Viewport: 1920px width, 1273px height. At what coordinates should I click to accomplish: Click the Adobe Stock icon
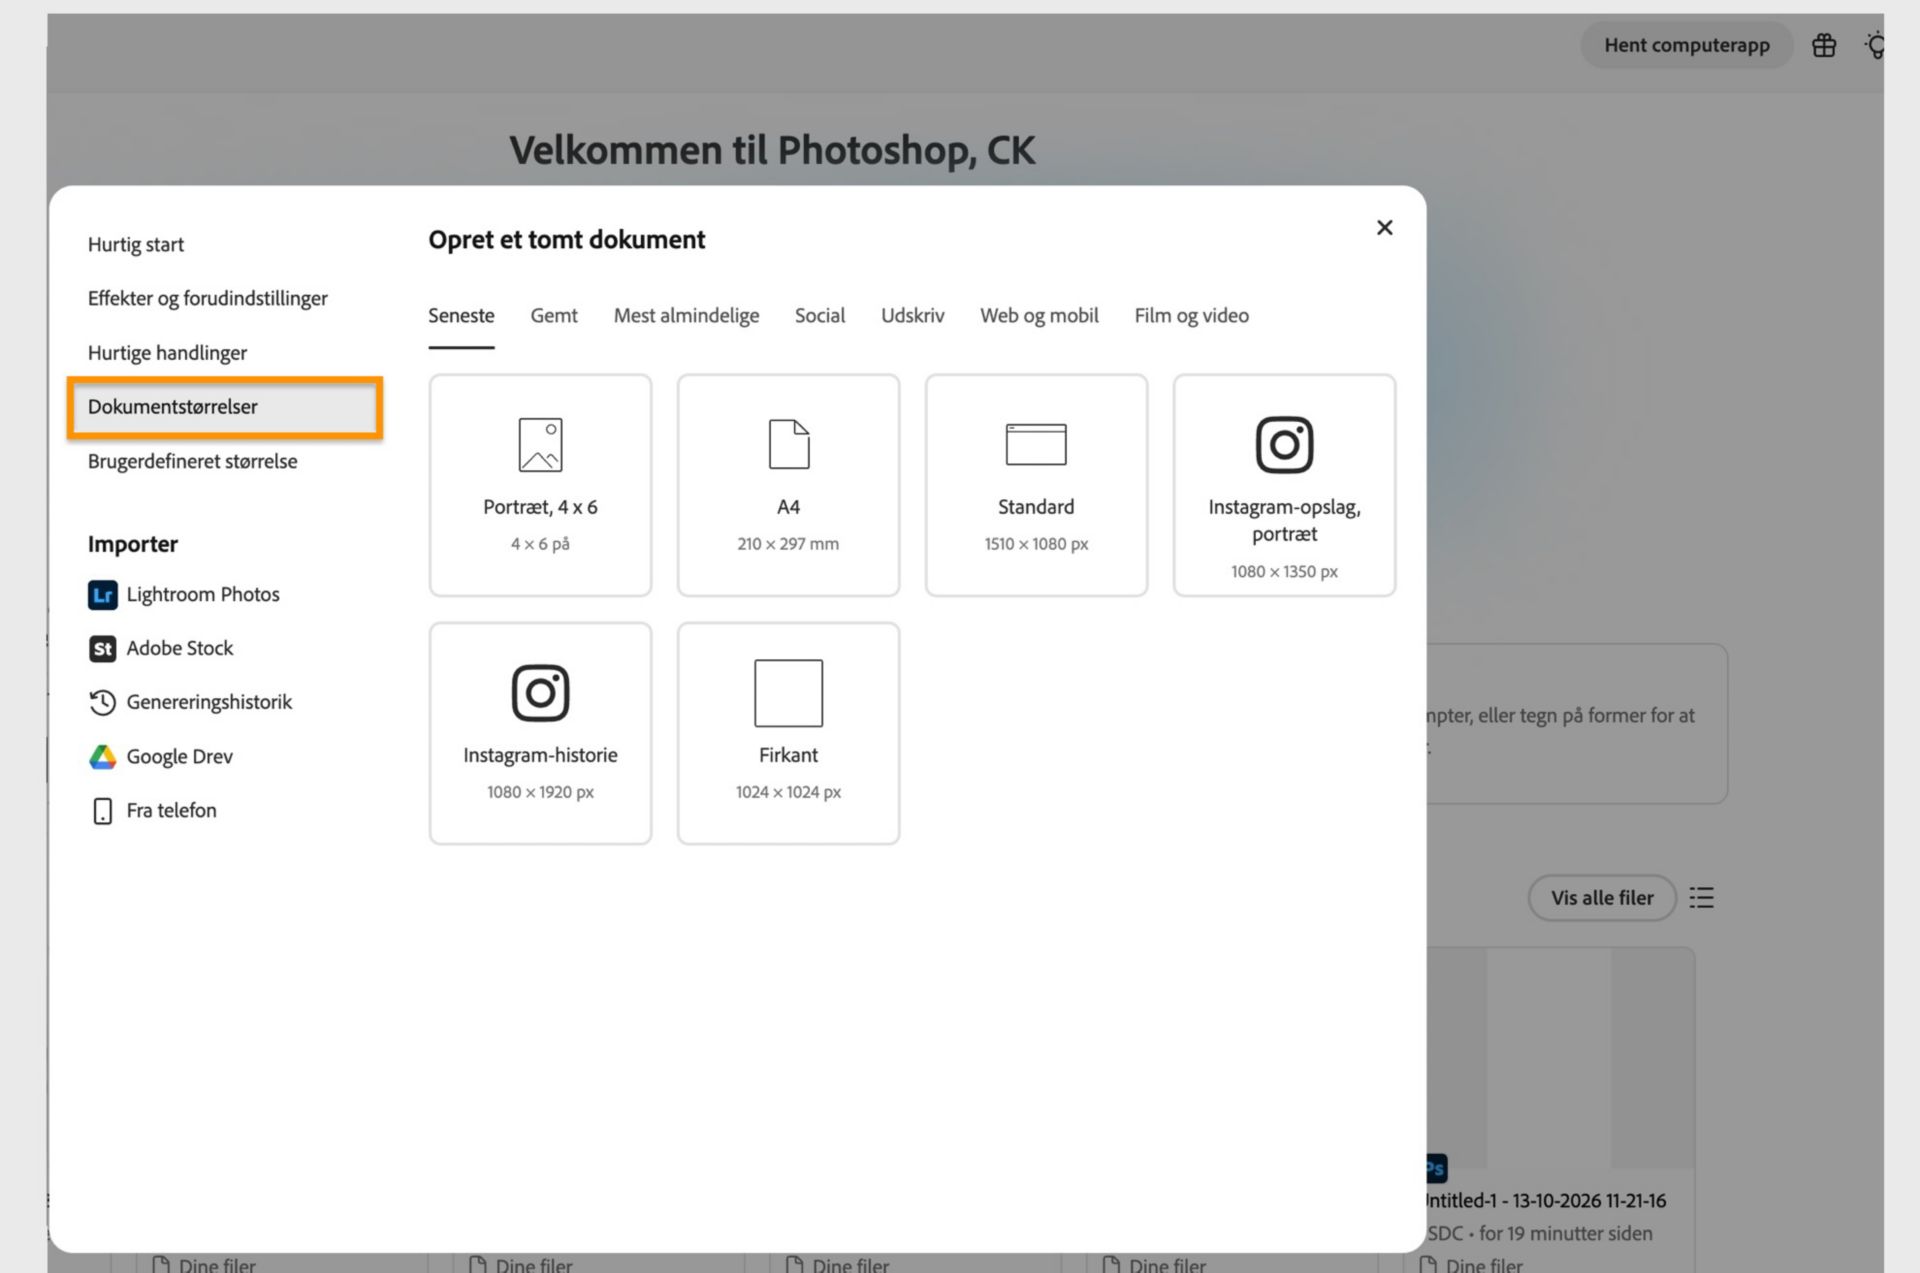pyautogui.click(x=102, y=649)
